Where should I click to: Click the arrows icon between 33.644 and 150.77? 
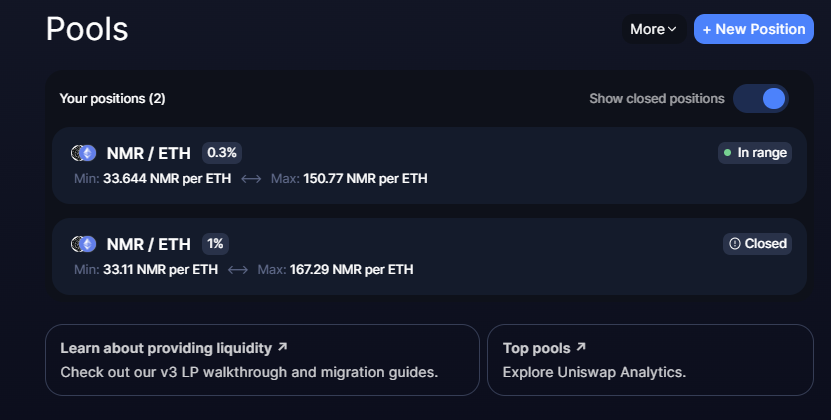(251, 179)
